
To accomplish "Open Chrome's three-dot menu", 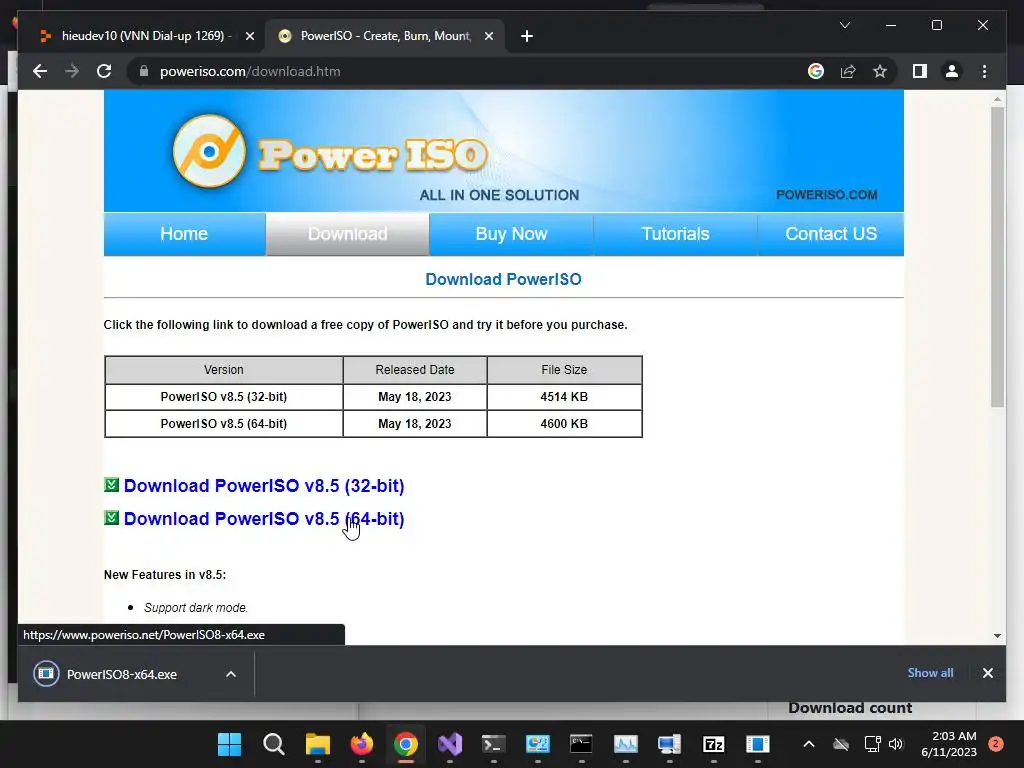I will tap(984, 71).
